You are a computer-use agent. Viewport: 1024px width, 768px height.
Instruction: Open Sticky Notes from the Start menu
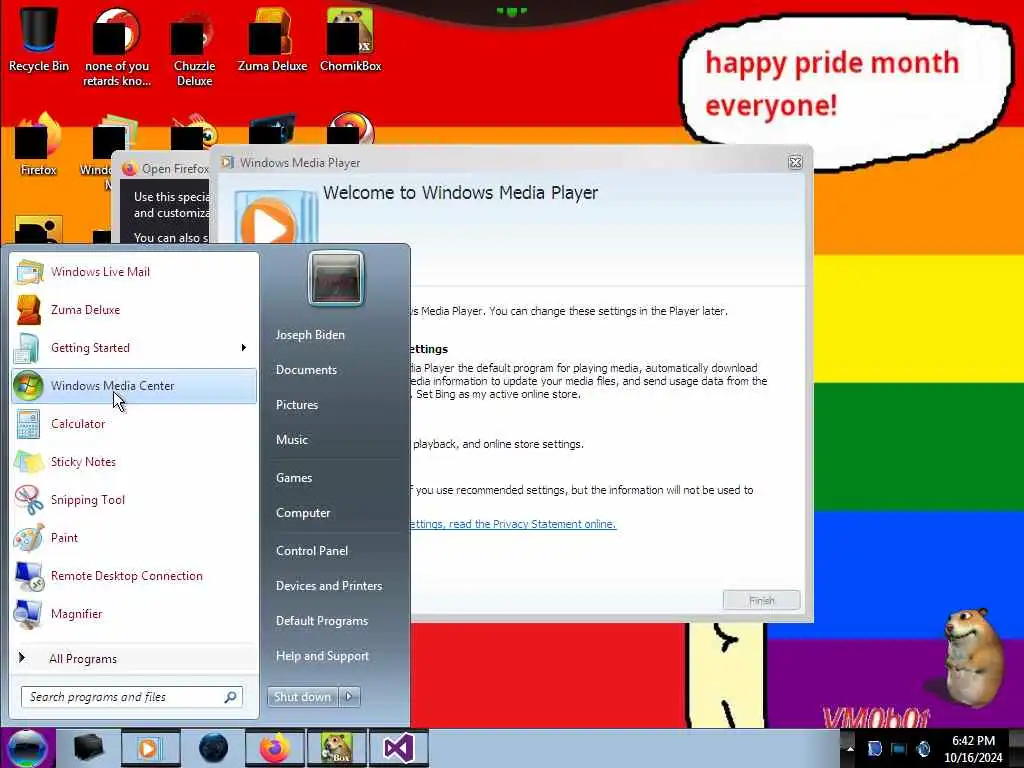[x=134, y=462]
